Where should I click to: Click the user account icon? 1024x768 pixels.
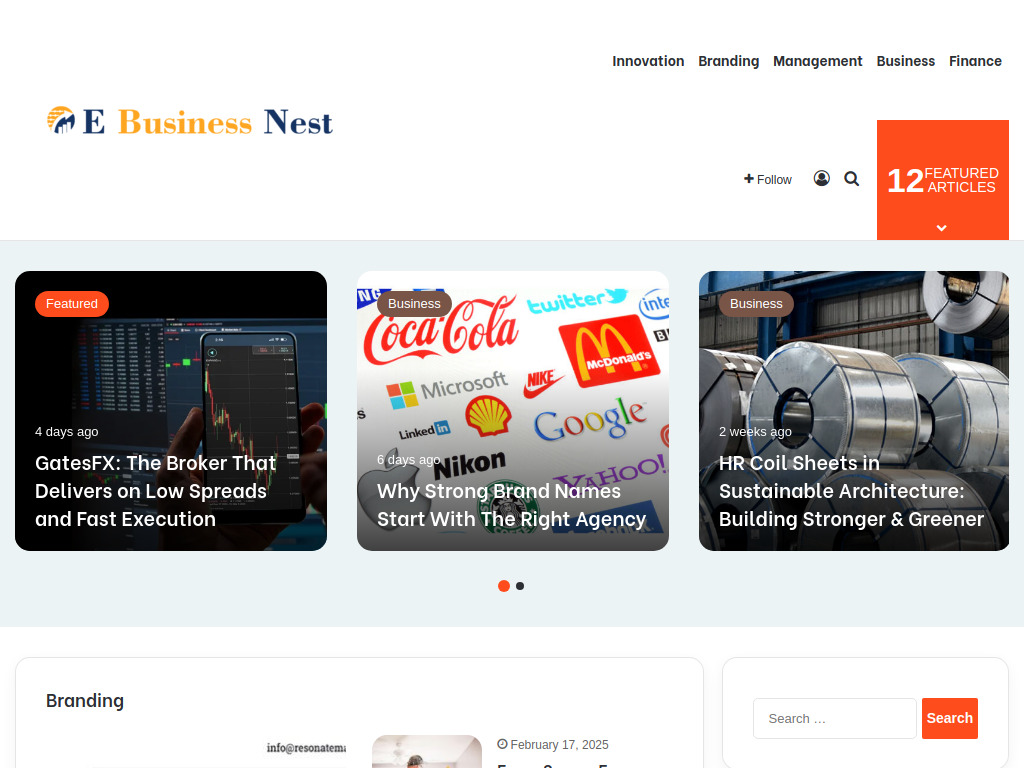tap(822, 178)
